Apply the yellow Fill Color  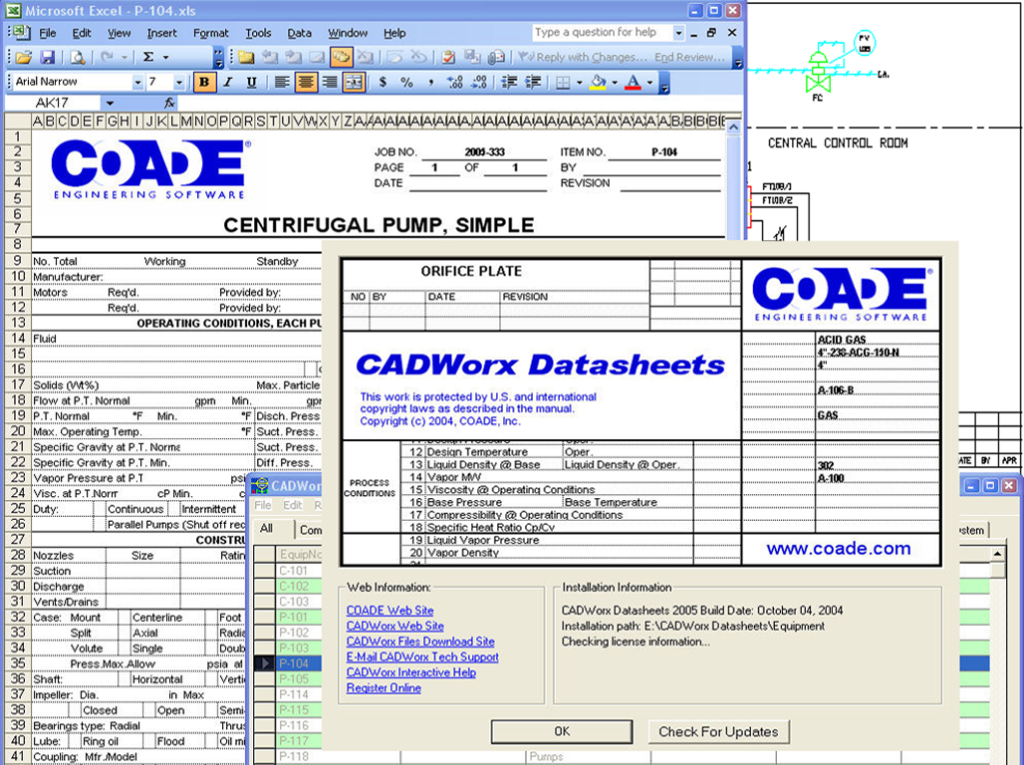click(x=598, y=82)
